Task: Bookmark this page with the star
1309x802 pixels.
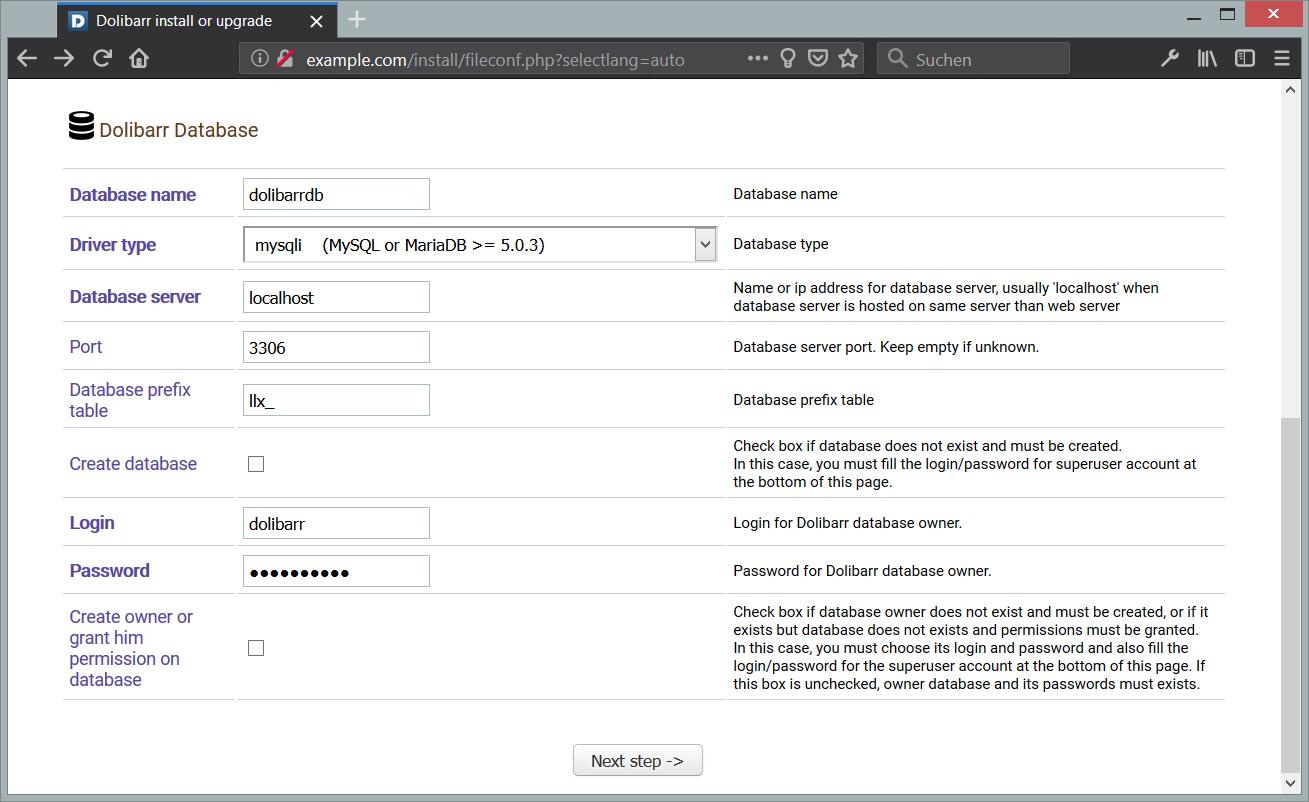Action: (848, 58)
